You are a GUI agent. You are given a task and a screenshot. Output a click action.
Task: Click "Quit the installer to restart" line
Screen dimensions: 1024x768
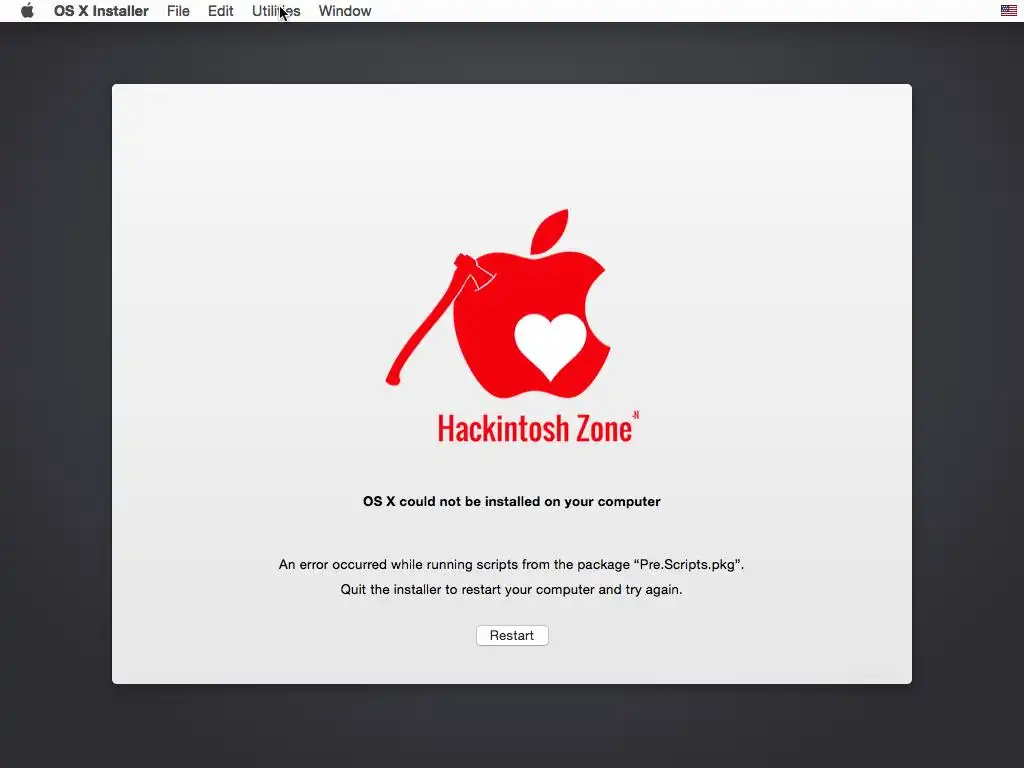click(511, 589)
